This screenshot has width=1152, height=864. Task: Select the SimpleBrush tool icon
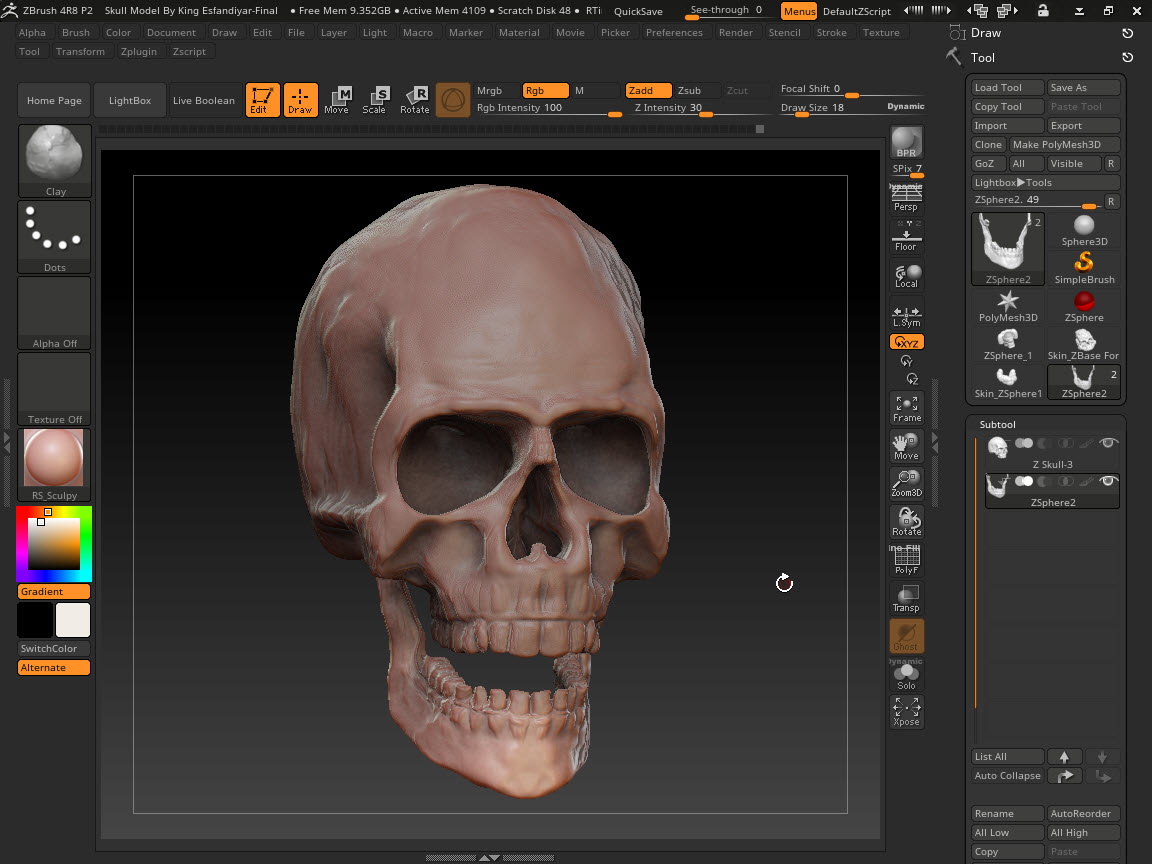coord(1084,268)
